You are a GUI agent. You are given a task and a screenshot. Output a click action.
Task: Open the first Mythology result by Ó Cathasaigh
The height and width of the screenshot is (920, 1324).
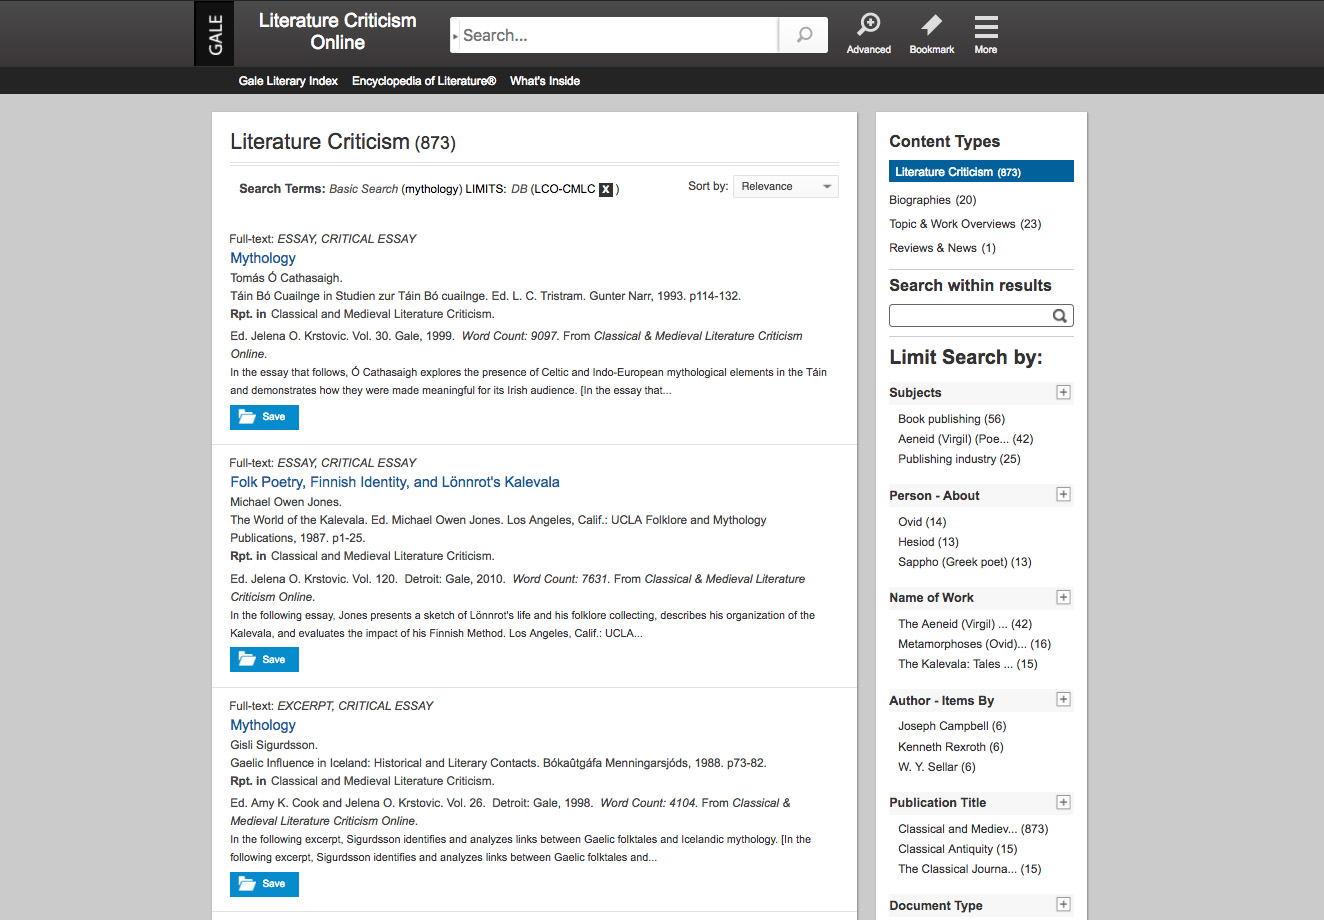tap(263, 258)
